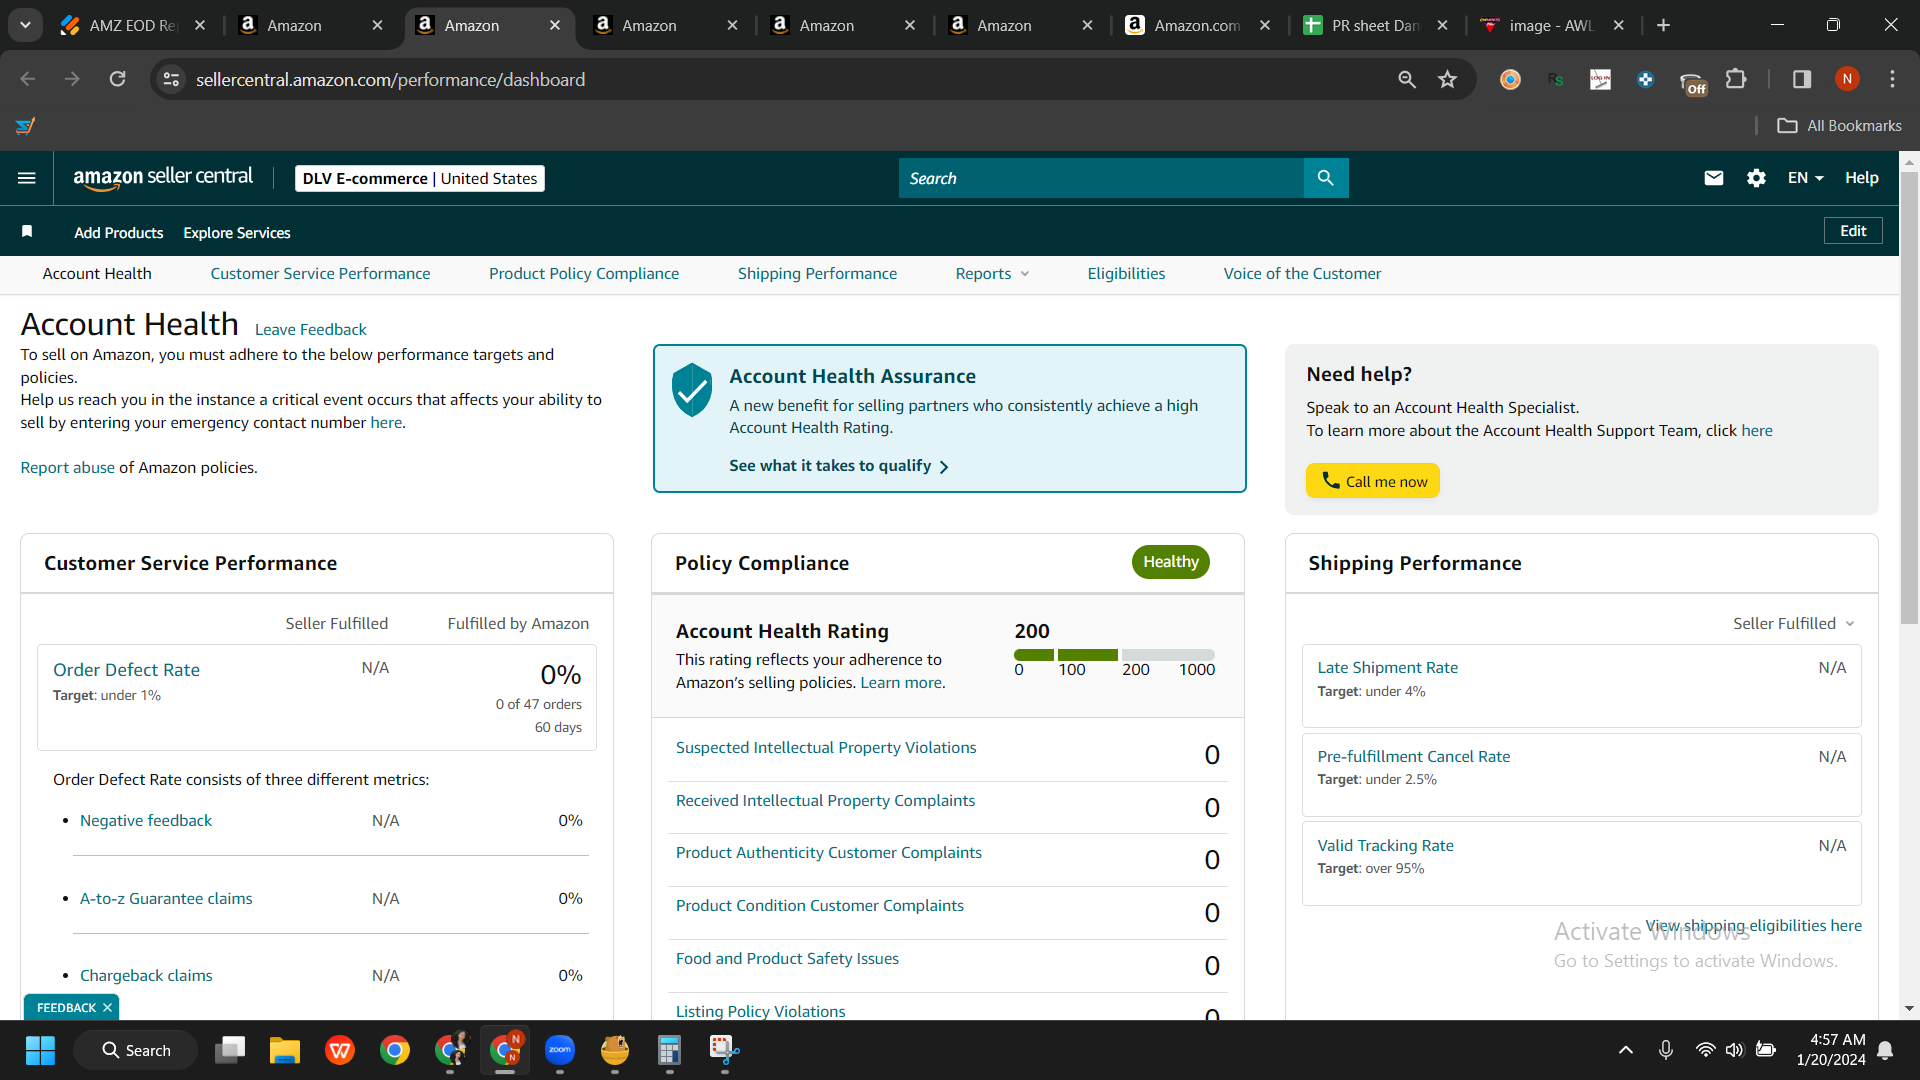This screenshot has height=1080, width=1920.
Task: Focus the Seller Central search field
Action: point(1101,178)
